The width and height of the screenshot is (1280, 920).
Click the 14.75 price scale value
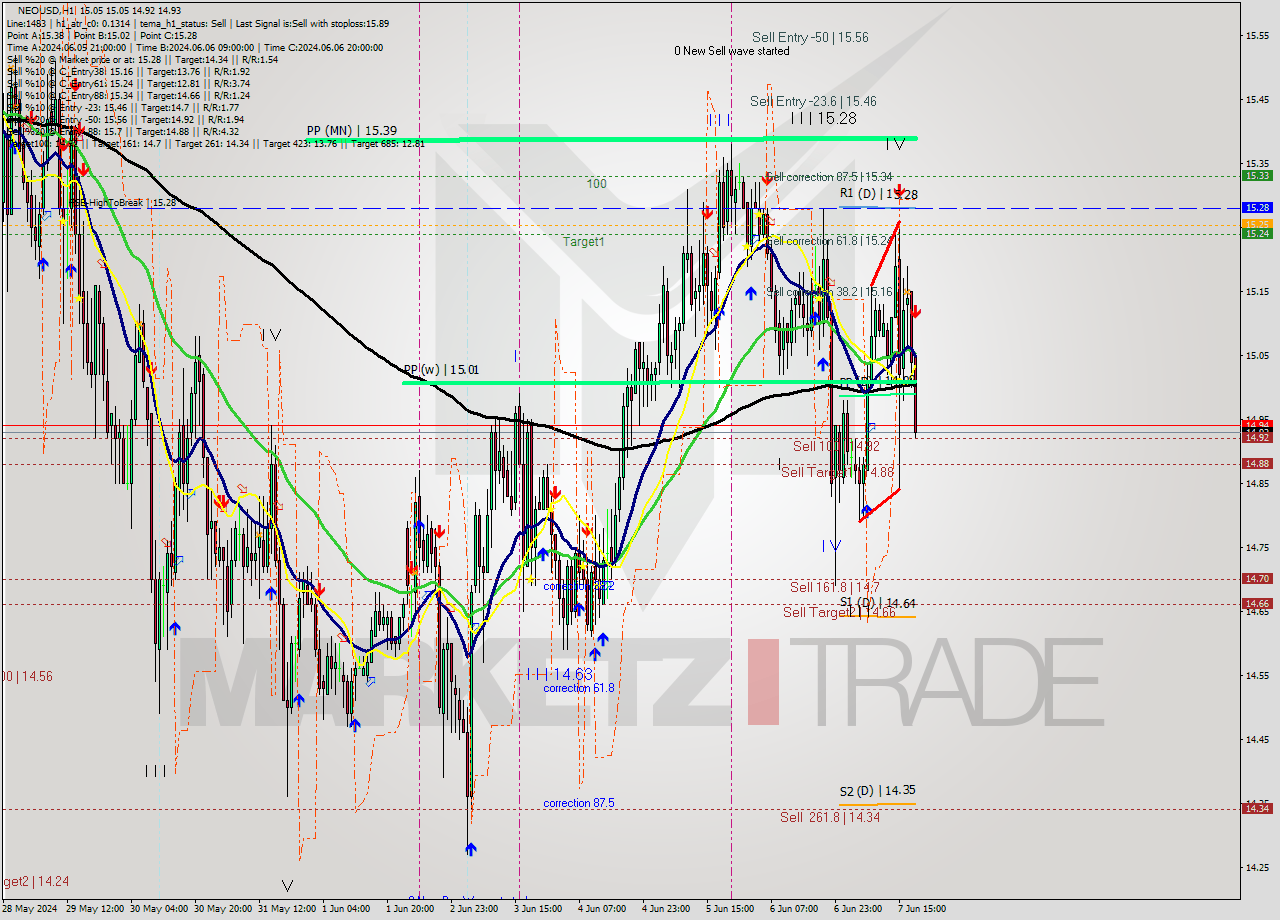click(1257, 547)
